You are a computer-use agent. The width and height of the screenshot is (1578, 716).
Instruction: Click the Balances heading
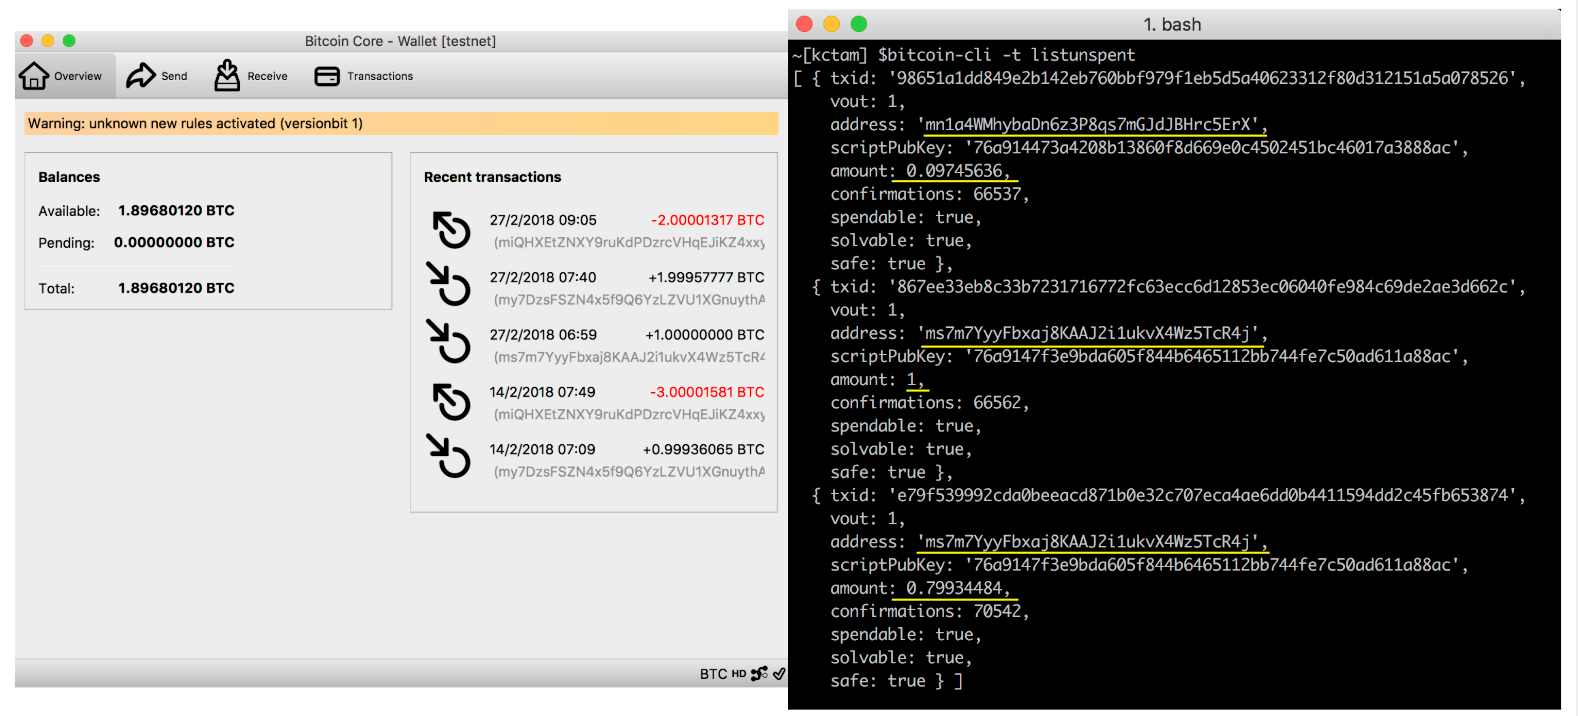(69, 177)
